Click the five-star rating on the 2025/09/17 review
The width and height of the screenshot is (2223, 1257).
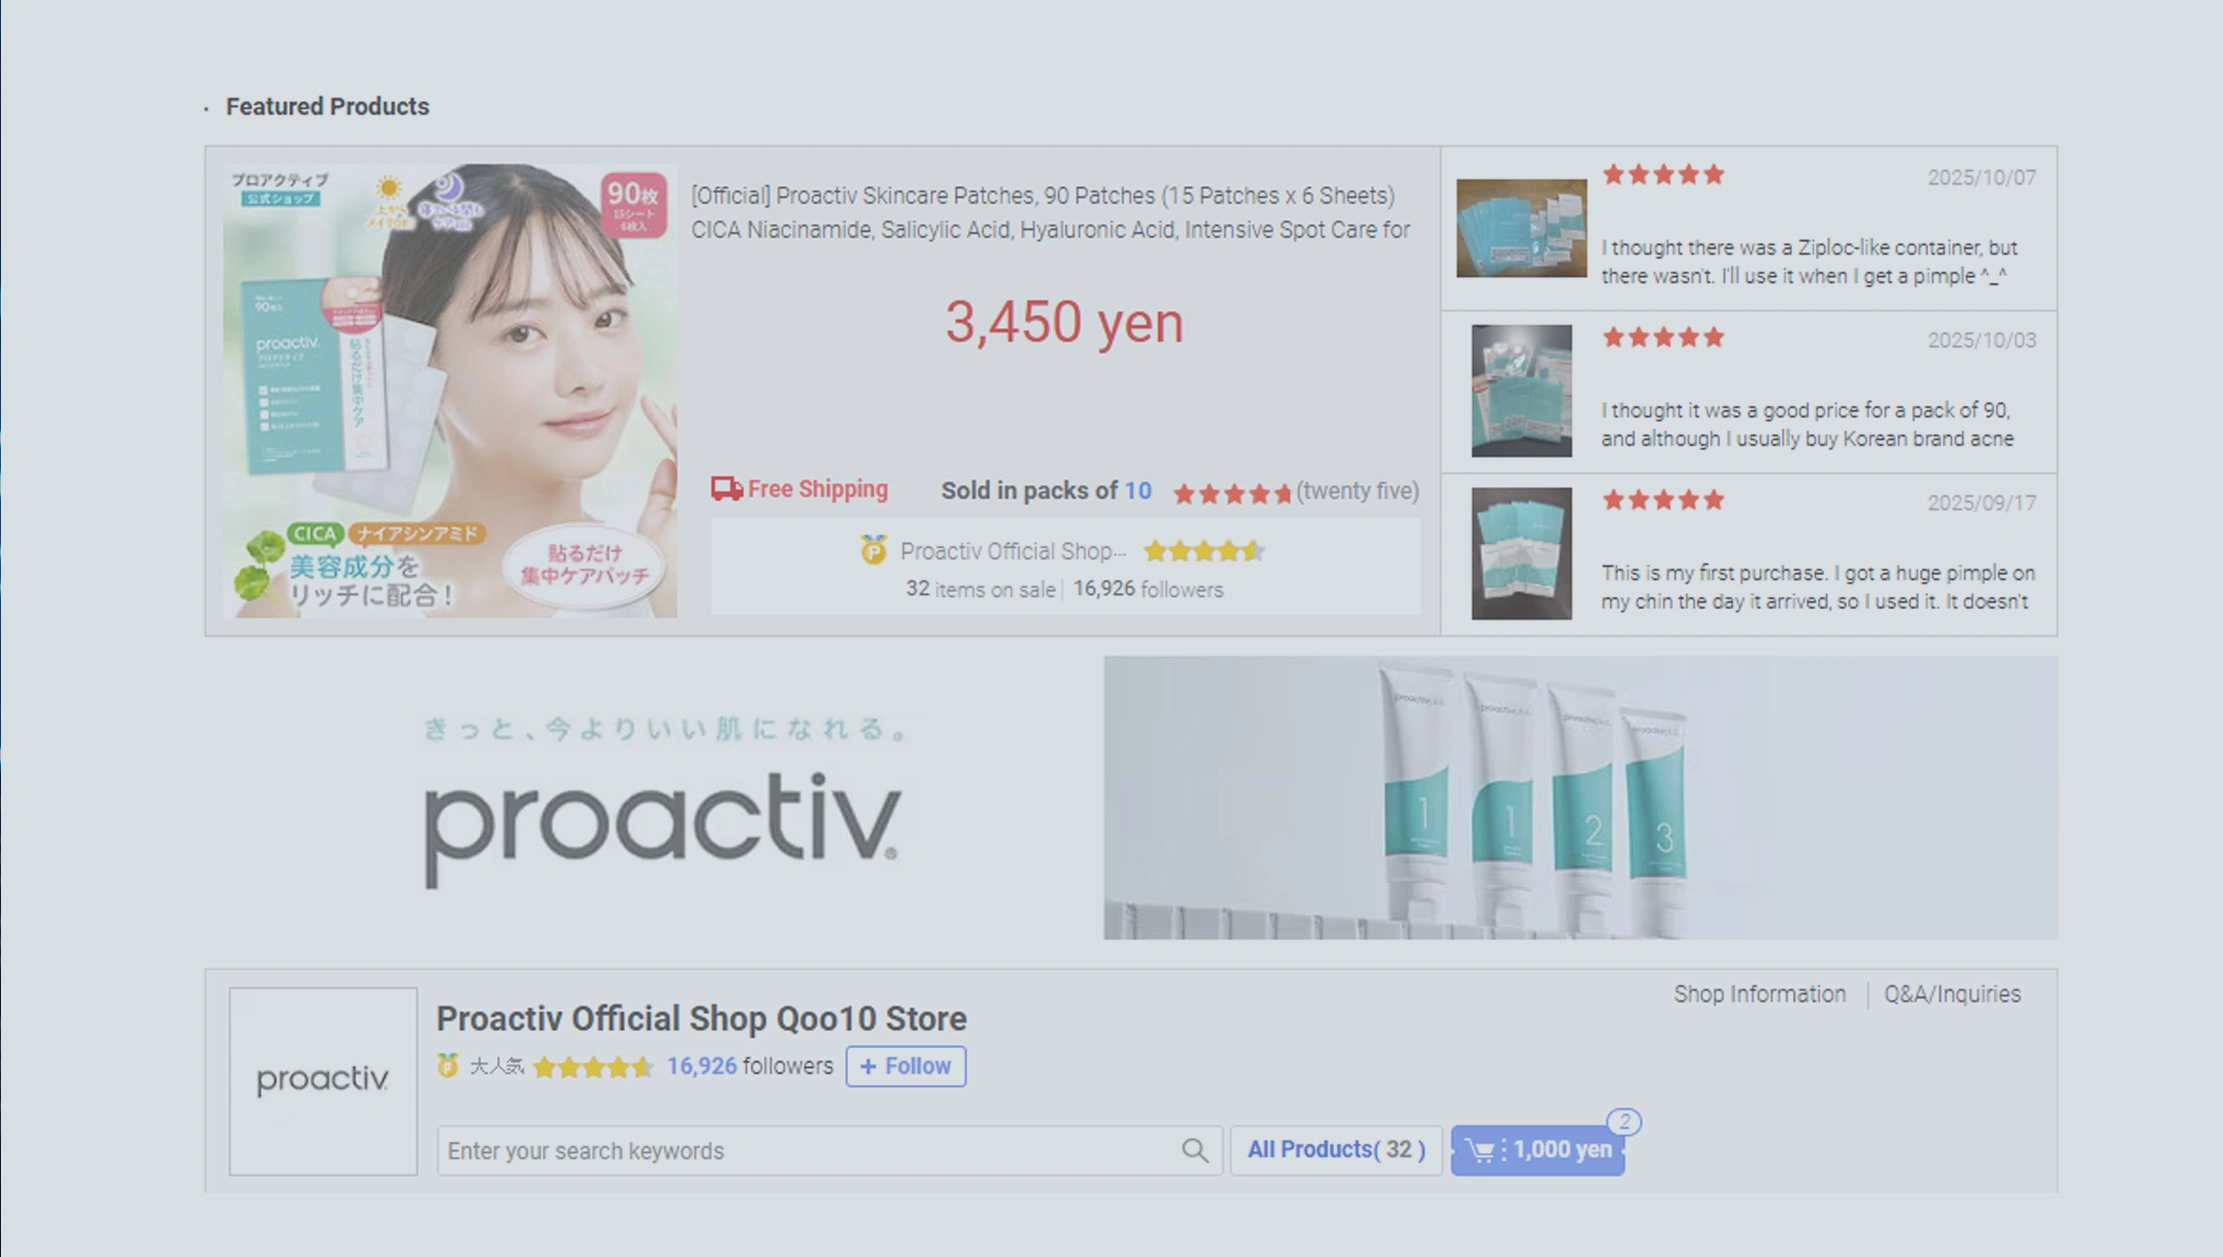[1663, 500]
